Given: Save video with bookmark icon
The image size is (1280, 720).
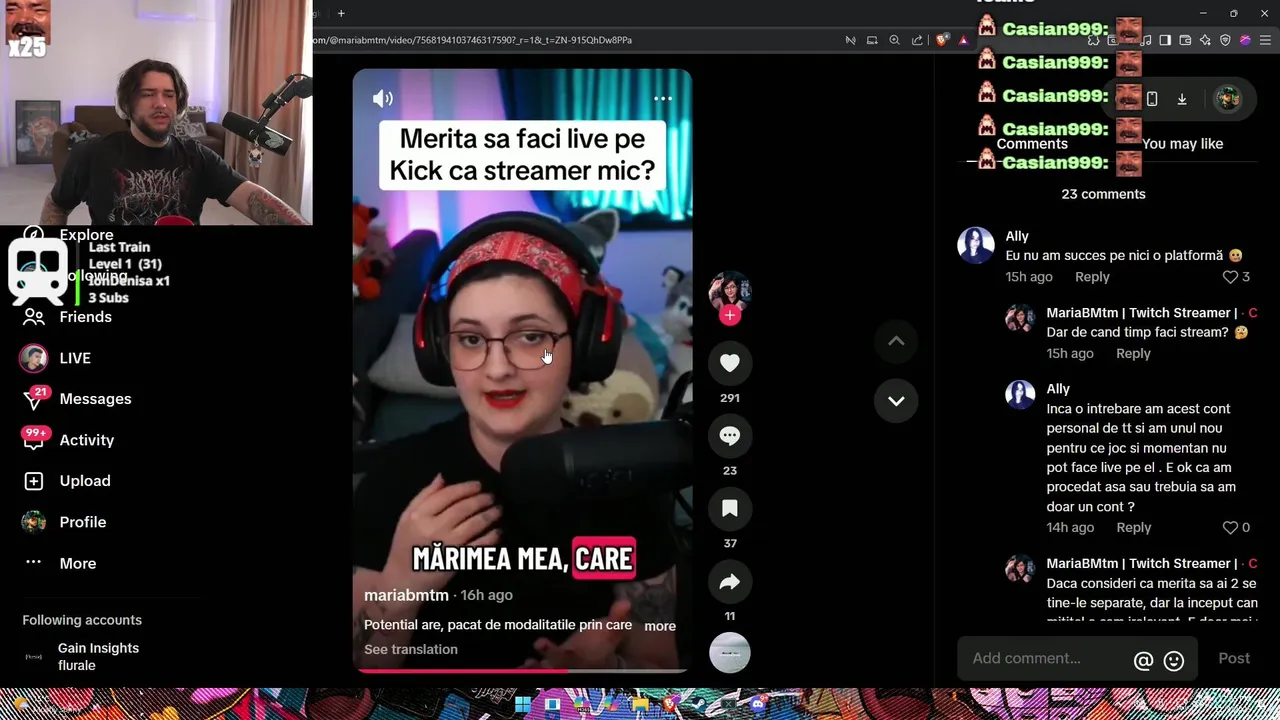Looking at the screenshot, I should (x=730, y=509).
